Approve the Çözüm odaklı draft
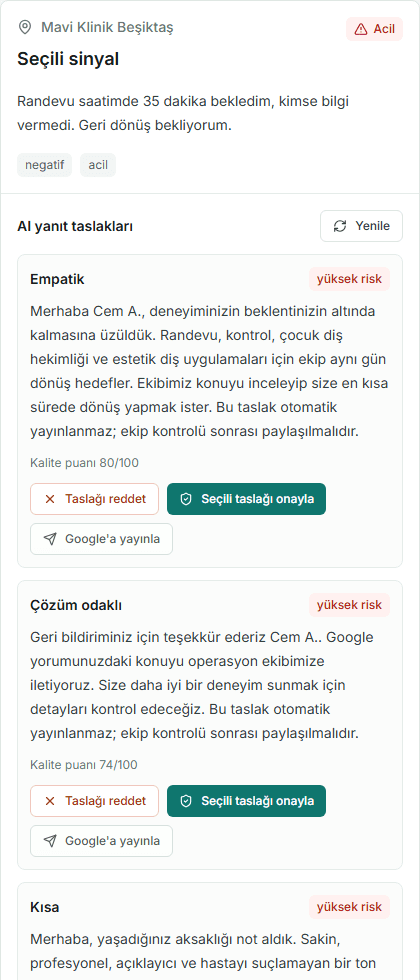420x980 pixels. click(246, 801)
